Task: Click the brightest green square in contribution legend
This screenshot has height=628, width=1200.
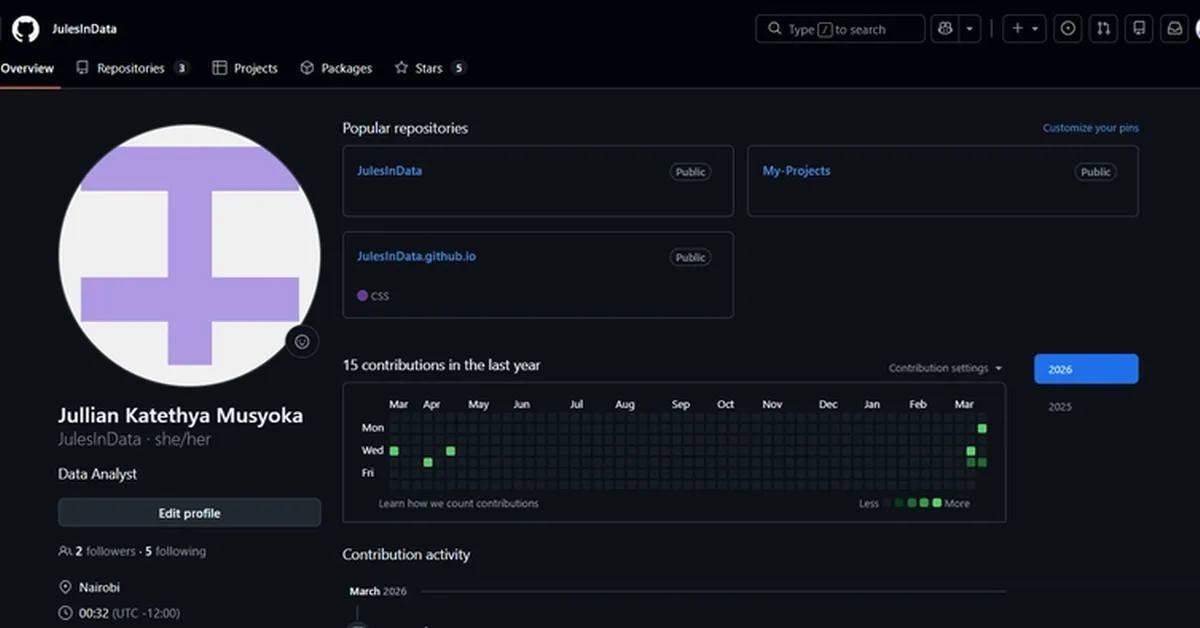Action: pyautogui.click(x=937, y=503)
